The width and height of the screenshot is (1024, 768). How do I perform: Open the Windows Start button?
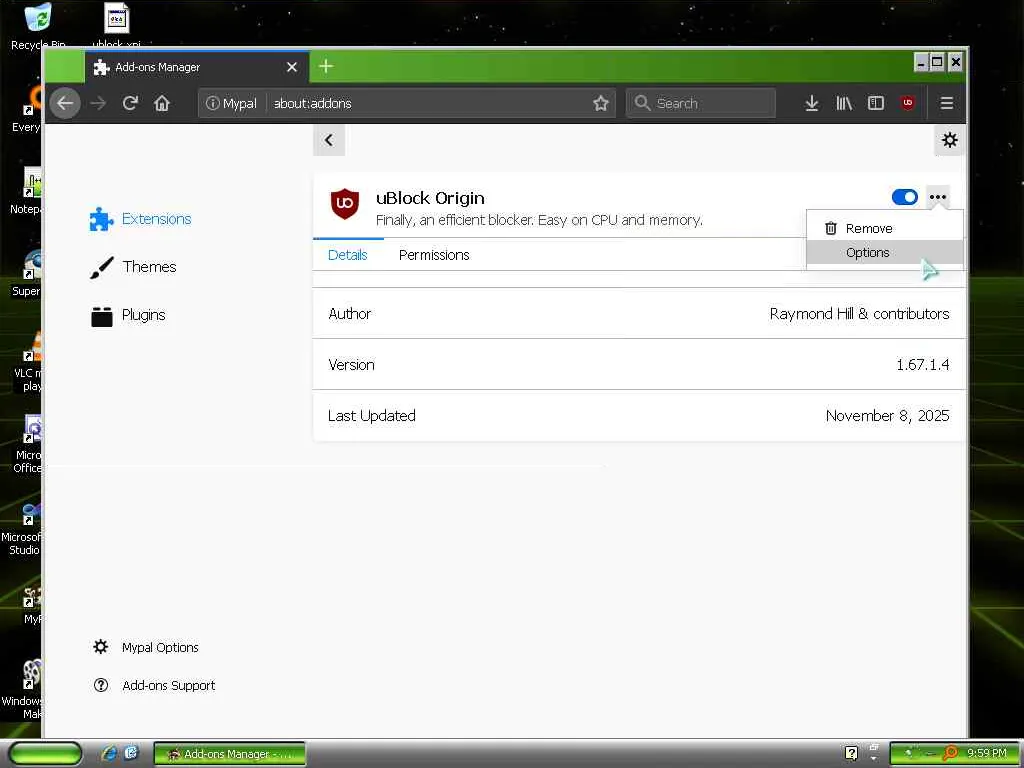coord(46,754)
